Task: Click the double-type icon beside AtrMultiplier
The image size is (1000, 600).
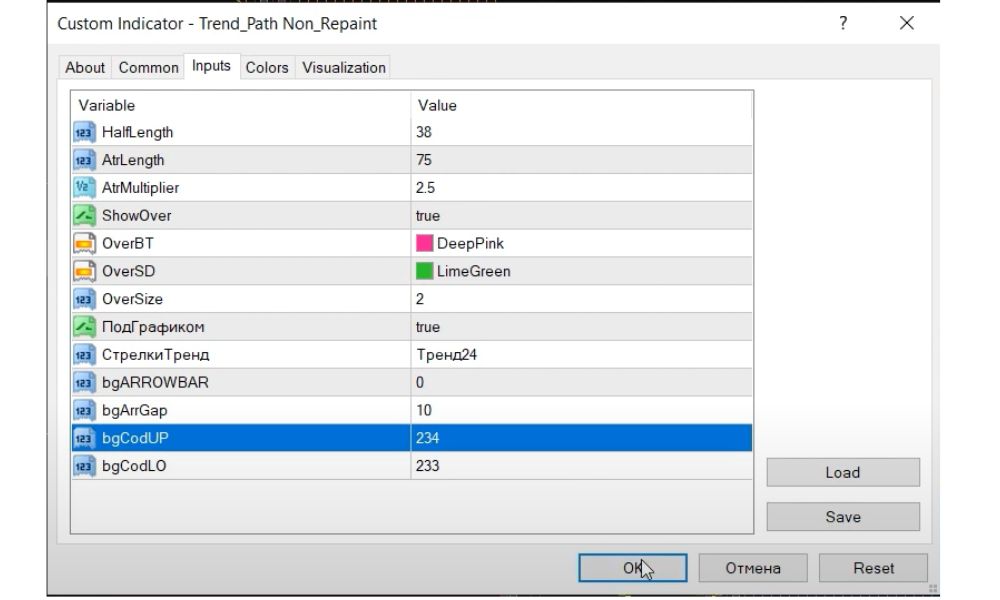Action: (x=84, y=188)
